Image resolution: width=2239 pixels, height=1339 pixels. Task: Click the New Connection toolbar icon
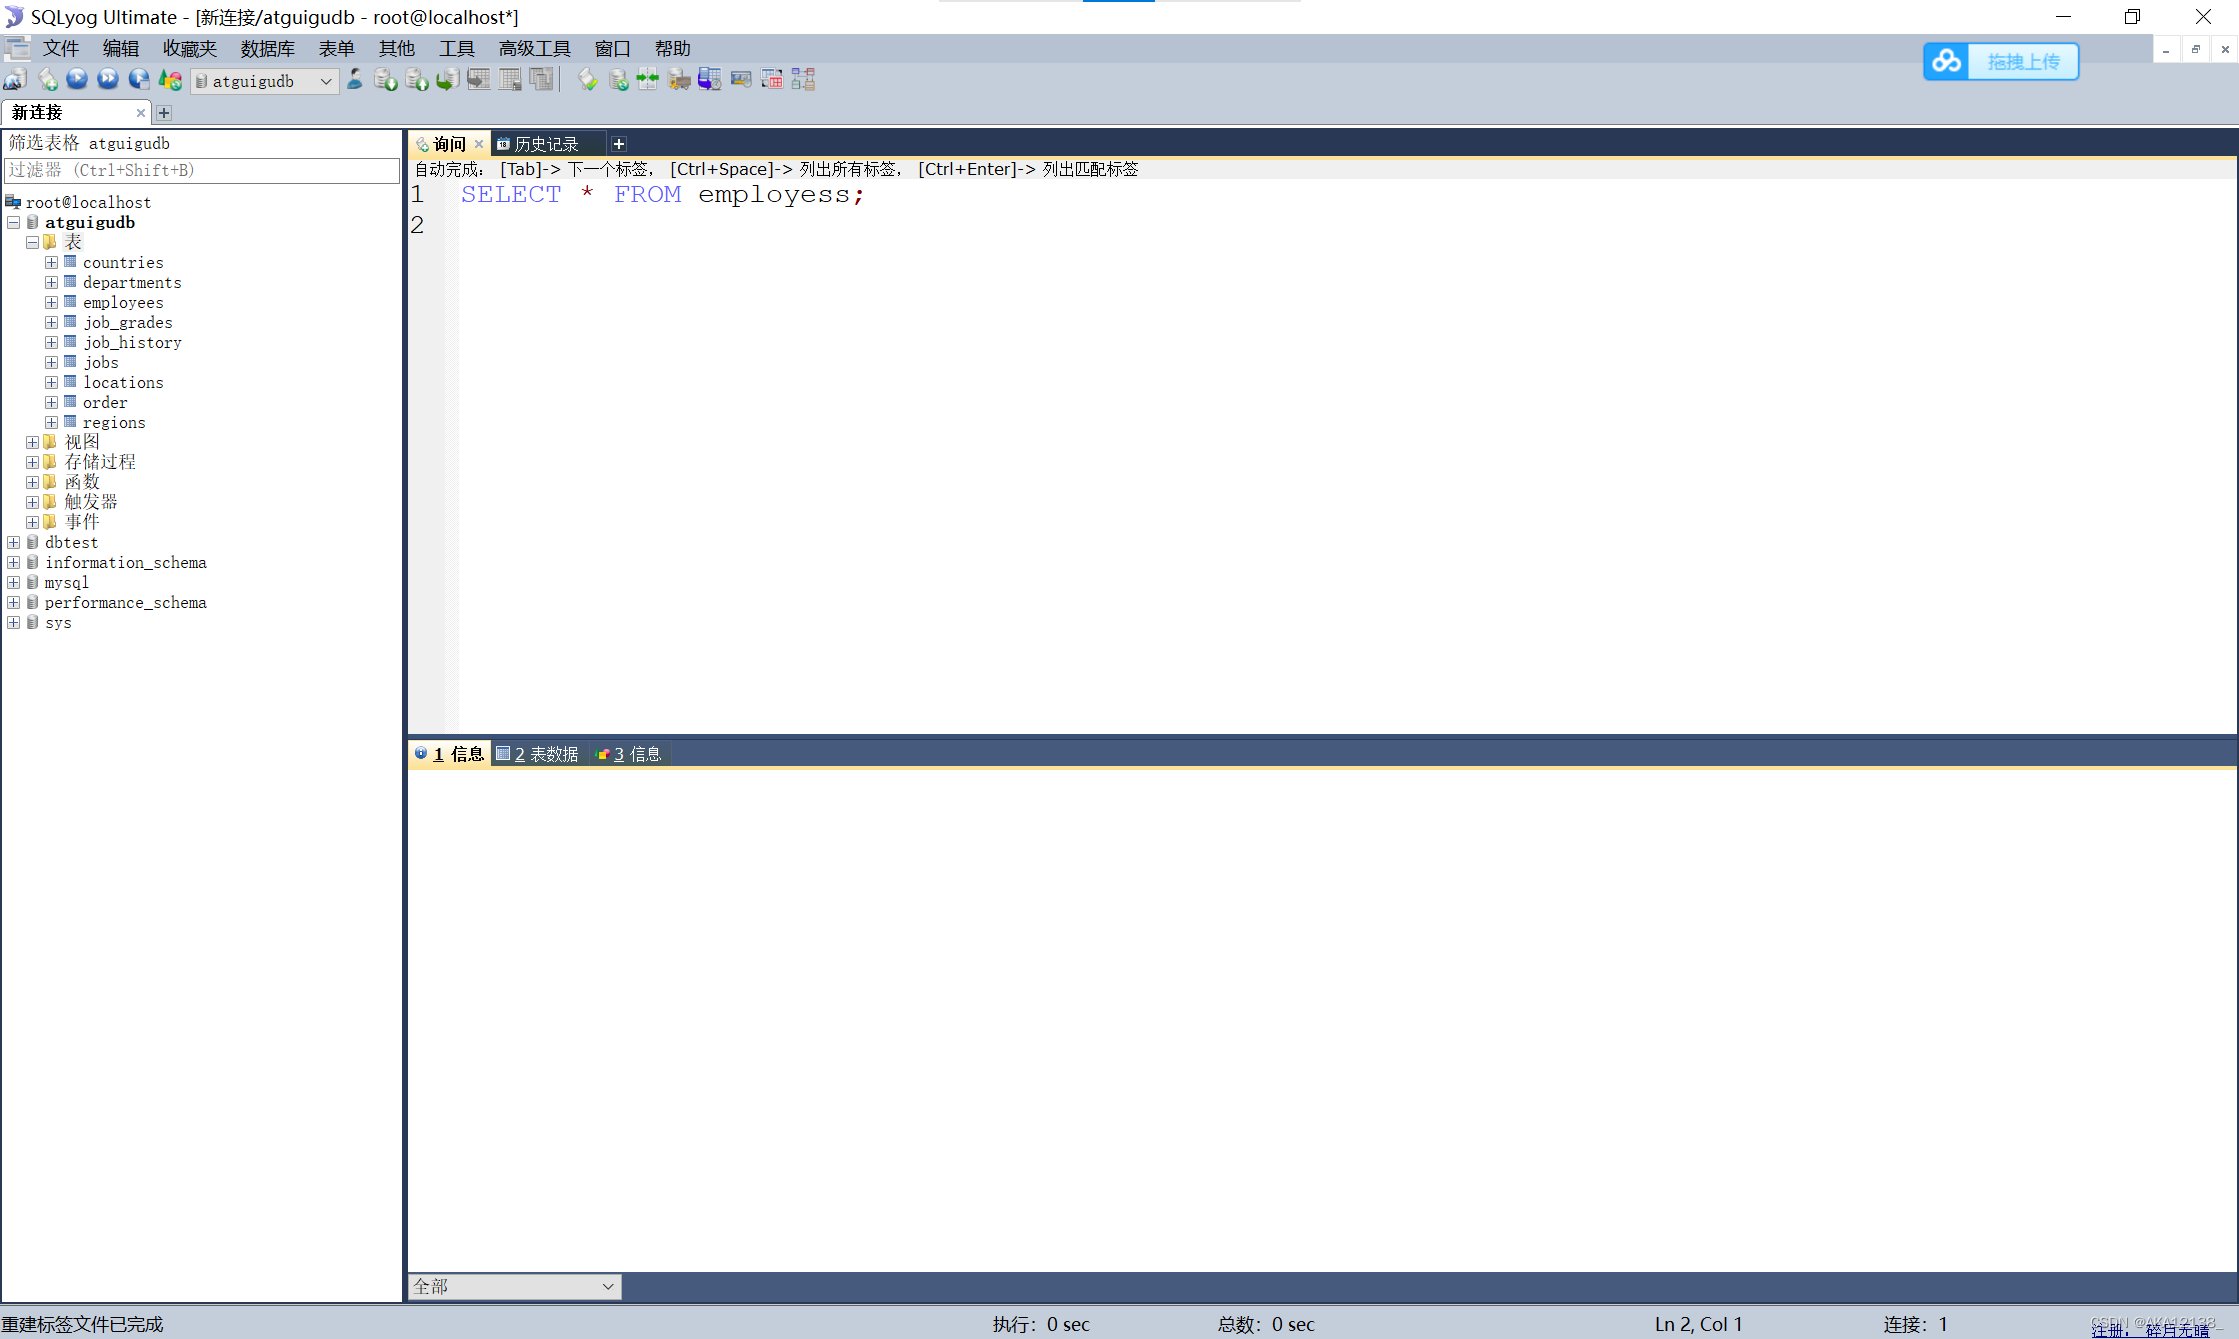point(15,80)
